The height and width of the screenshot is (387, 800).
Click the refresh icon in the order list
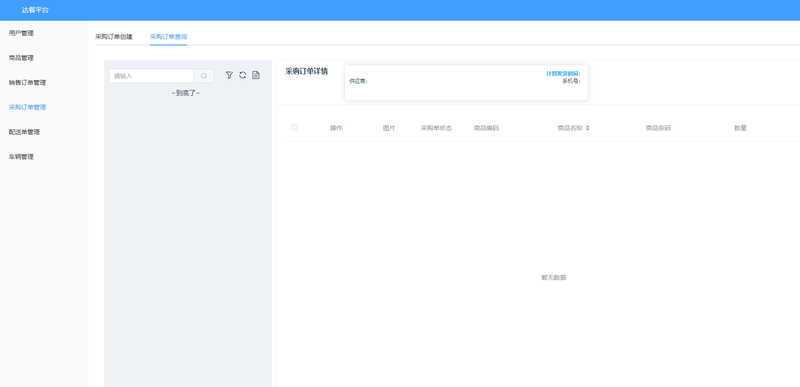point(243,75)
